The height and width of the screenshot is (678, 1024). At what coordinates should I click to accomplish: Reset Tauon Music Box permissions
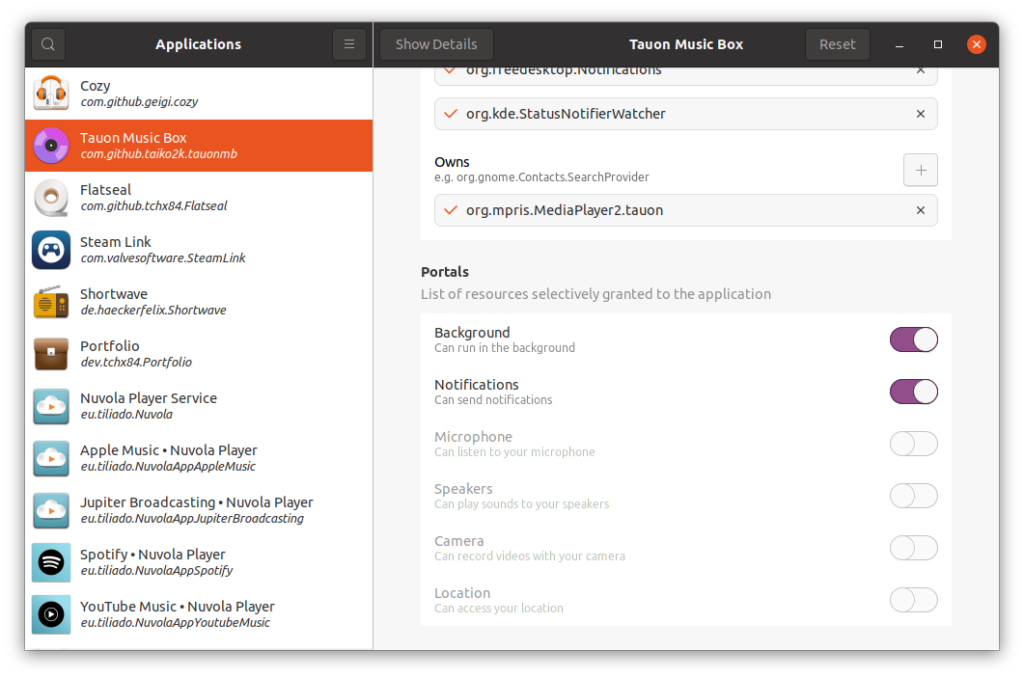837,44
